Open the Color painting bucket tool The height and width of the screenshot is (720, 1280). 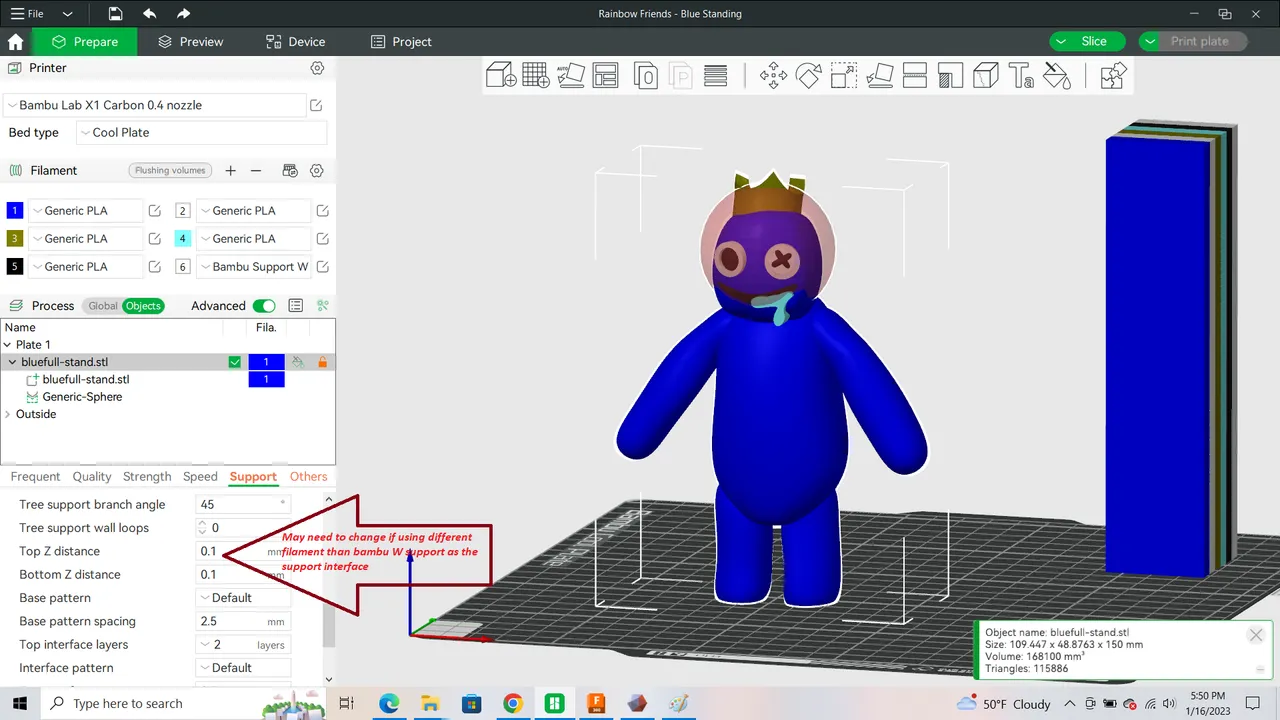(x=1057, y=75)
